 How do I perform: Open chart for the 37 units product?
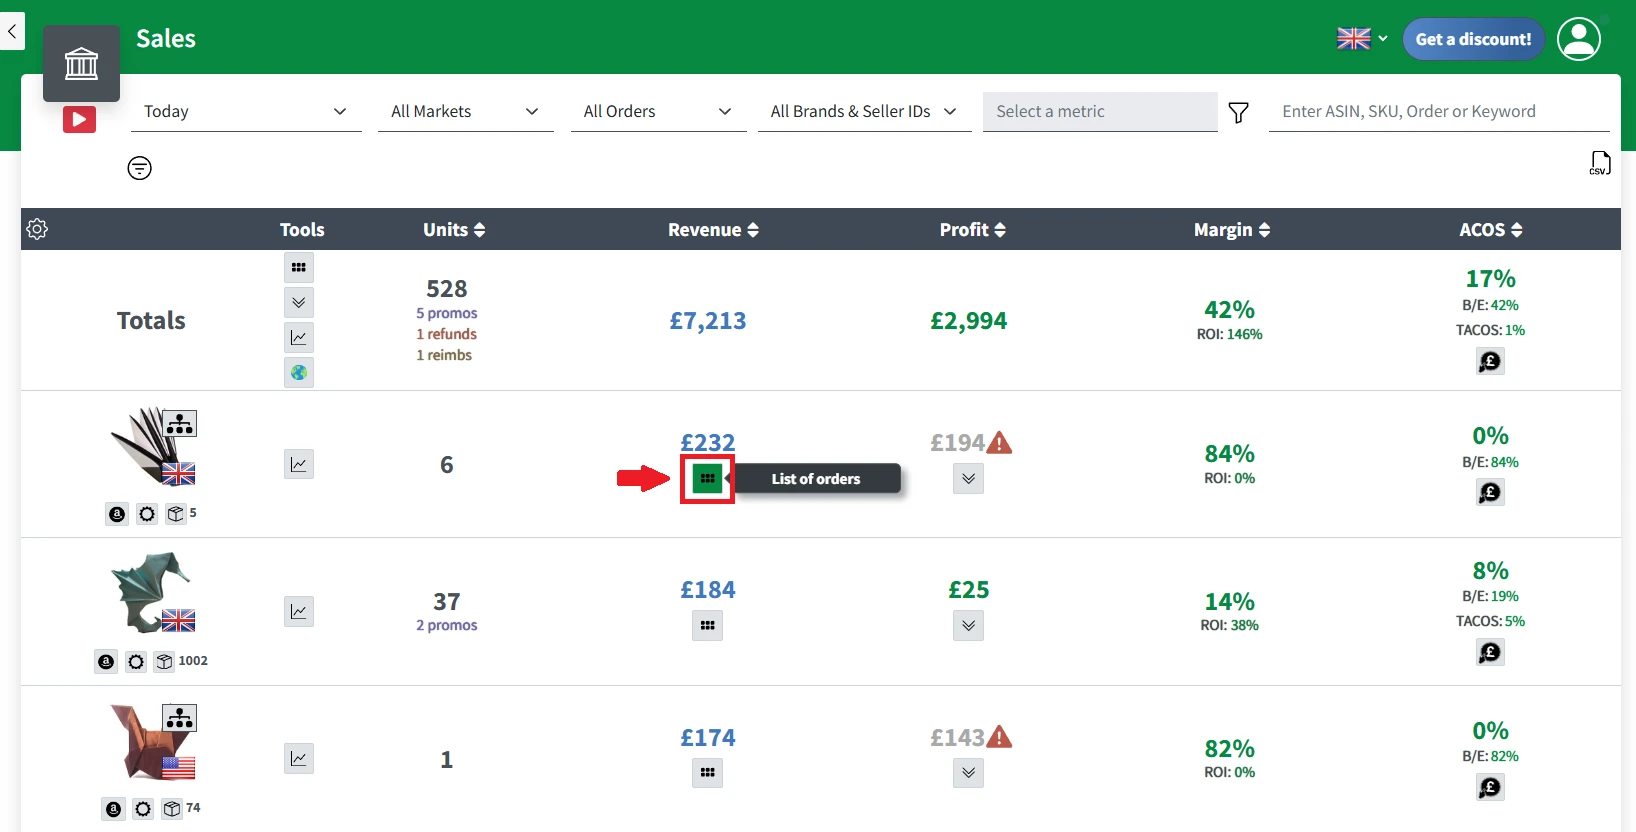(299, 611)
